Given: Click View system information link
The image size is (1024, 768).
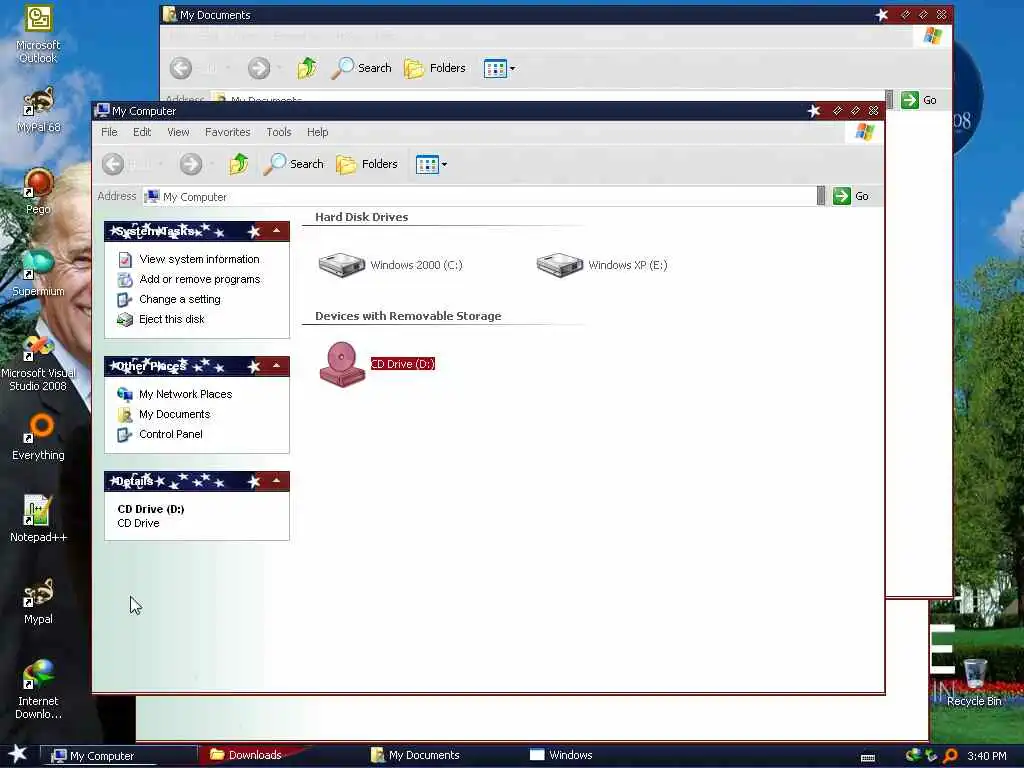Looking at the screenshot, I should [x=199, y=259].
